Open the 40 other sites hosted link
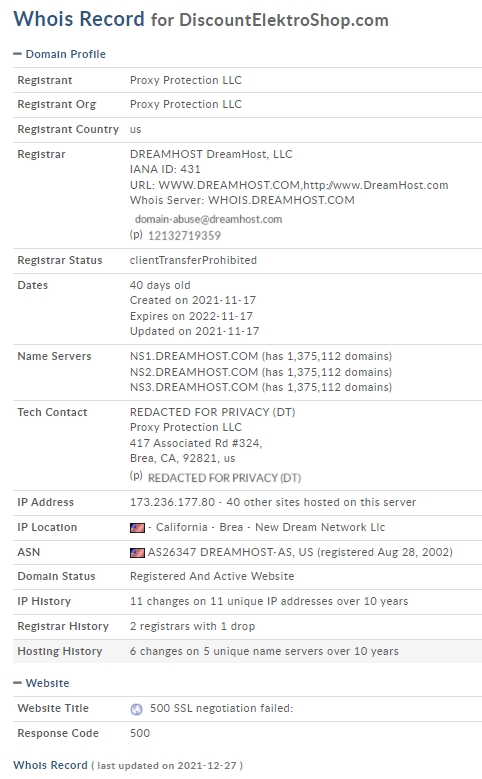The width and height of the screenshot is (482, 779). tap(321, 502)
